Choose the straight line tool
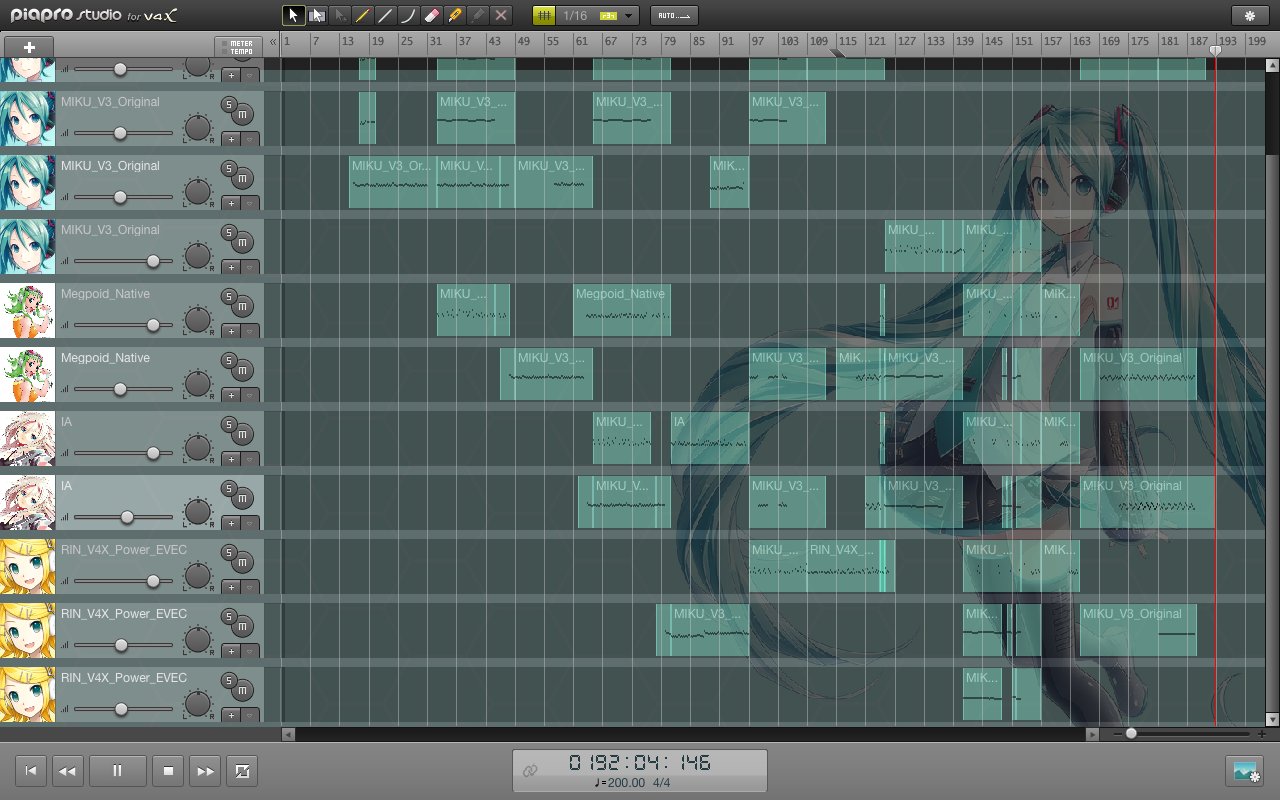Screen dimensions: 1280x800 (386, 15)
